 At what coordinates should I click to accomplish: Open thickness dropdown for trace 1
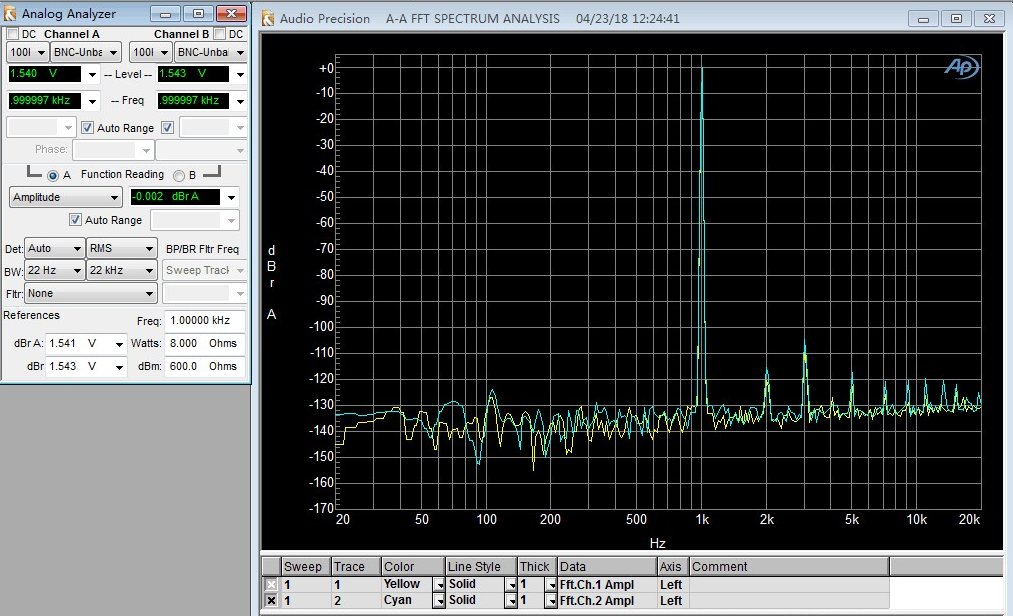[x=550, y=584]
